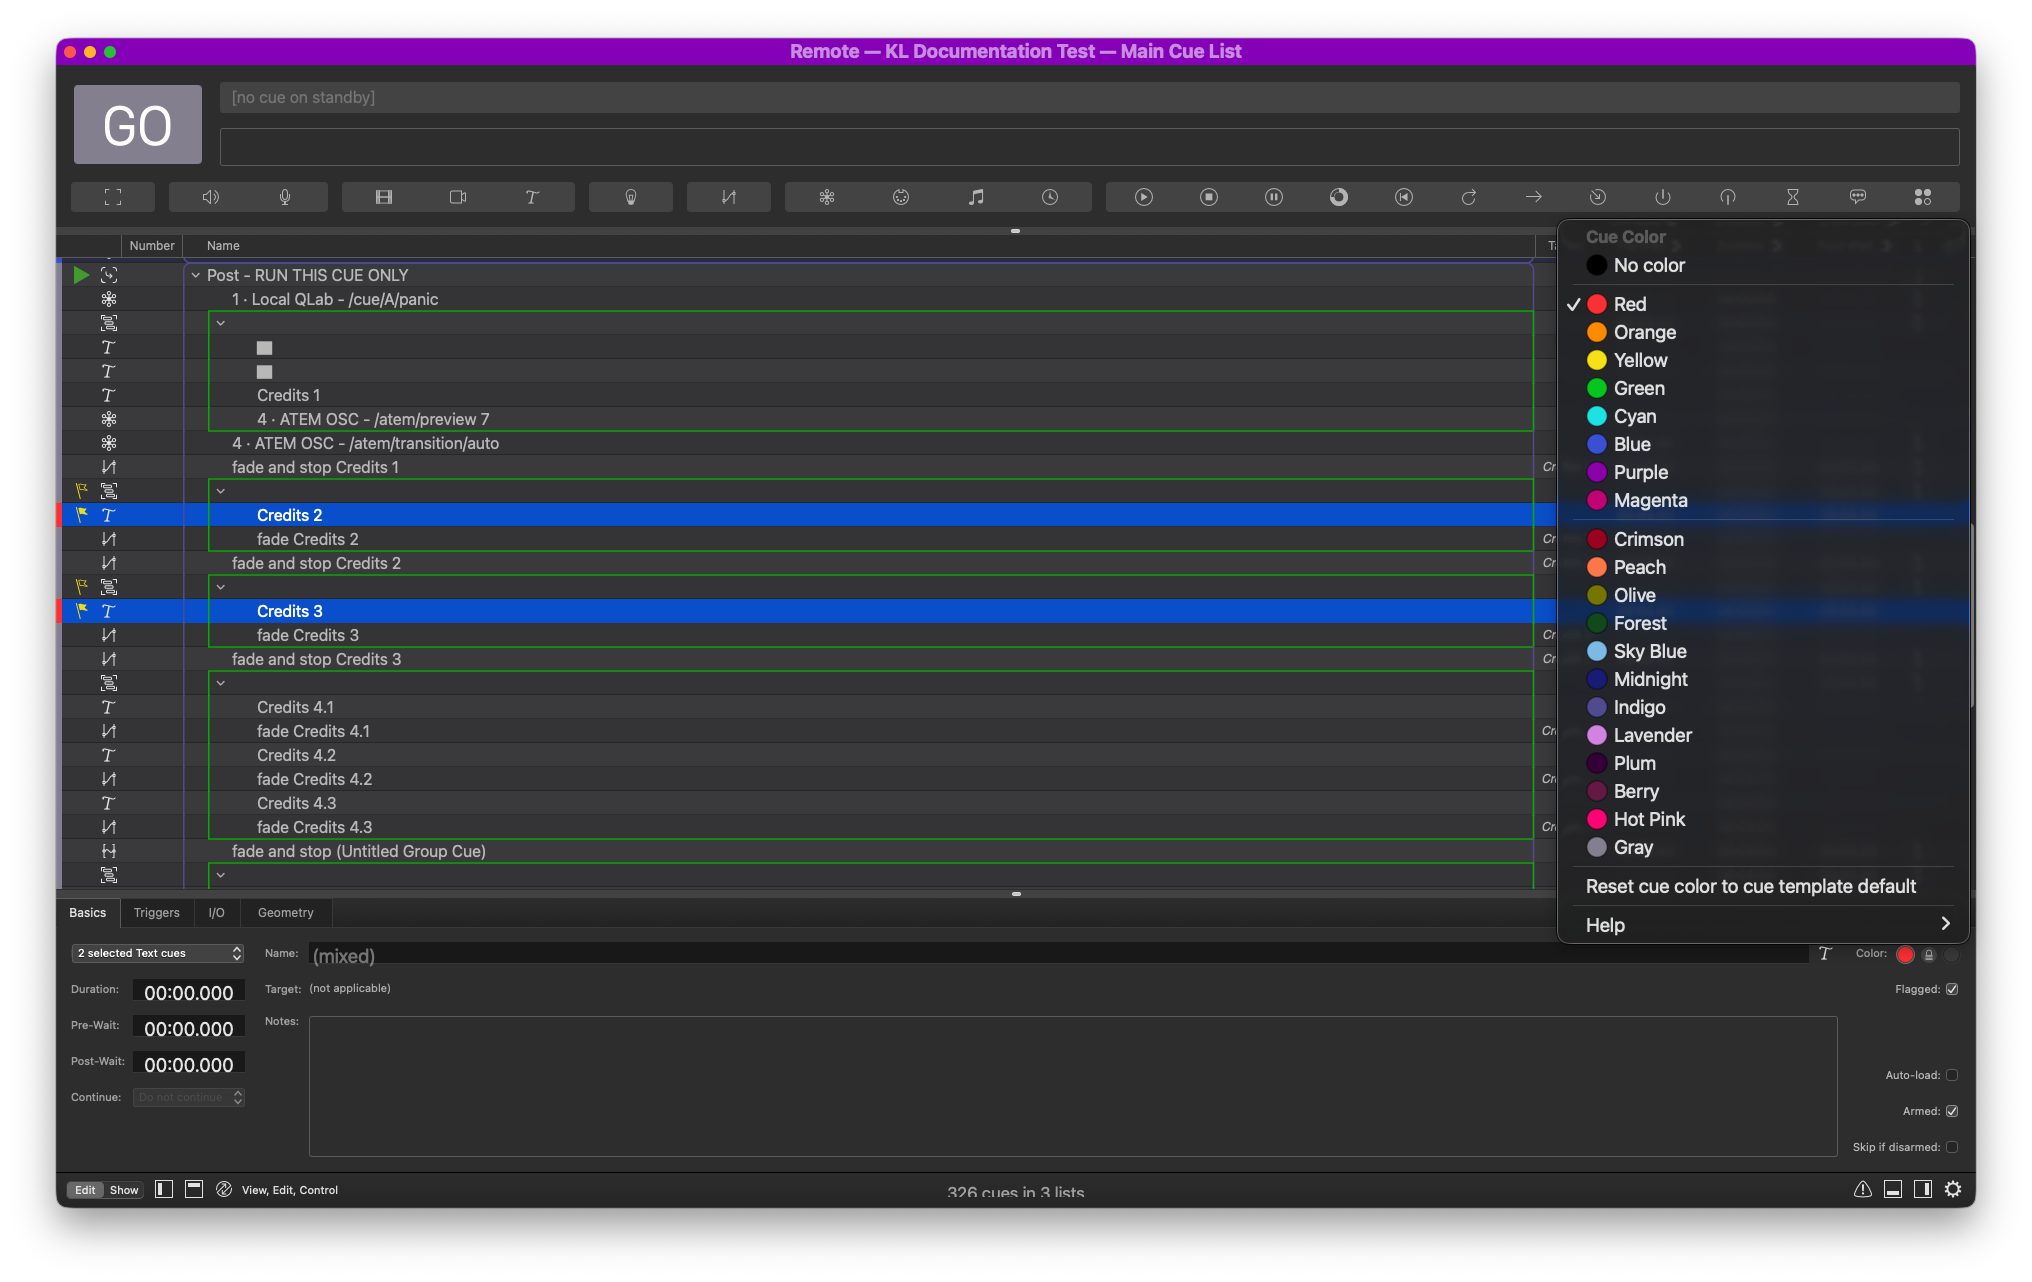Open the 2 selected Text cues dropdown
This screenshot has width=2032, height=1282.
158,953
